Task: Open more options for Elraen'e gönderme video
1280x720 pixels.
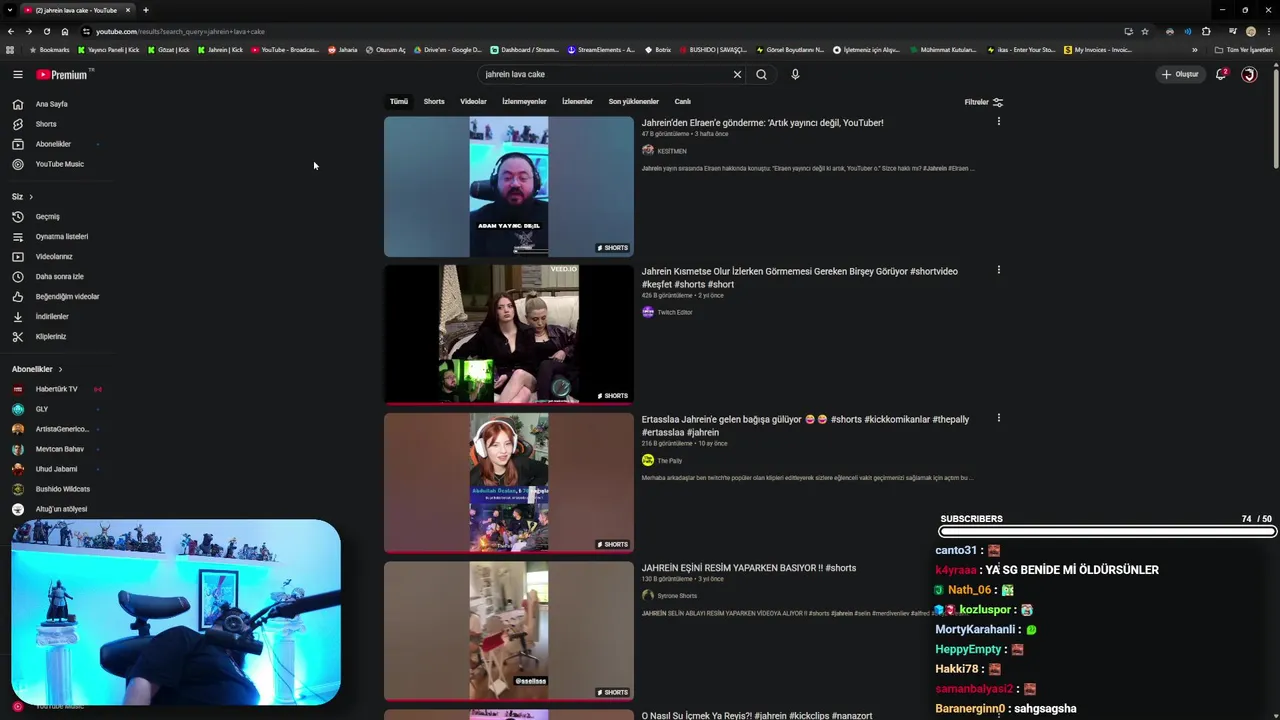Action: coord(998,121)
